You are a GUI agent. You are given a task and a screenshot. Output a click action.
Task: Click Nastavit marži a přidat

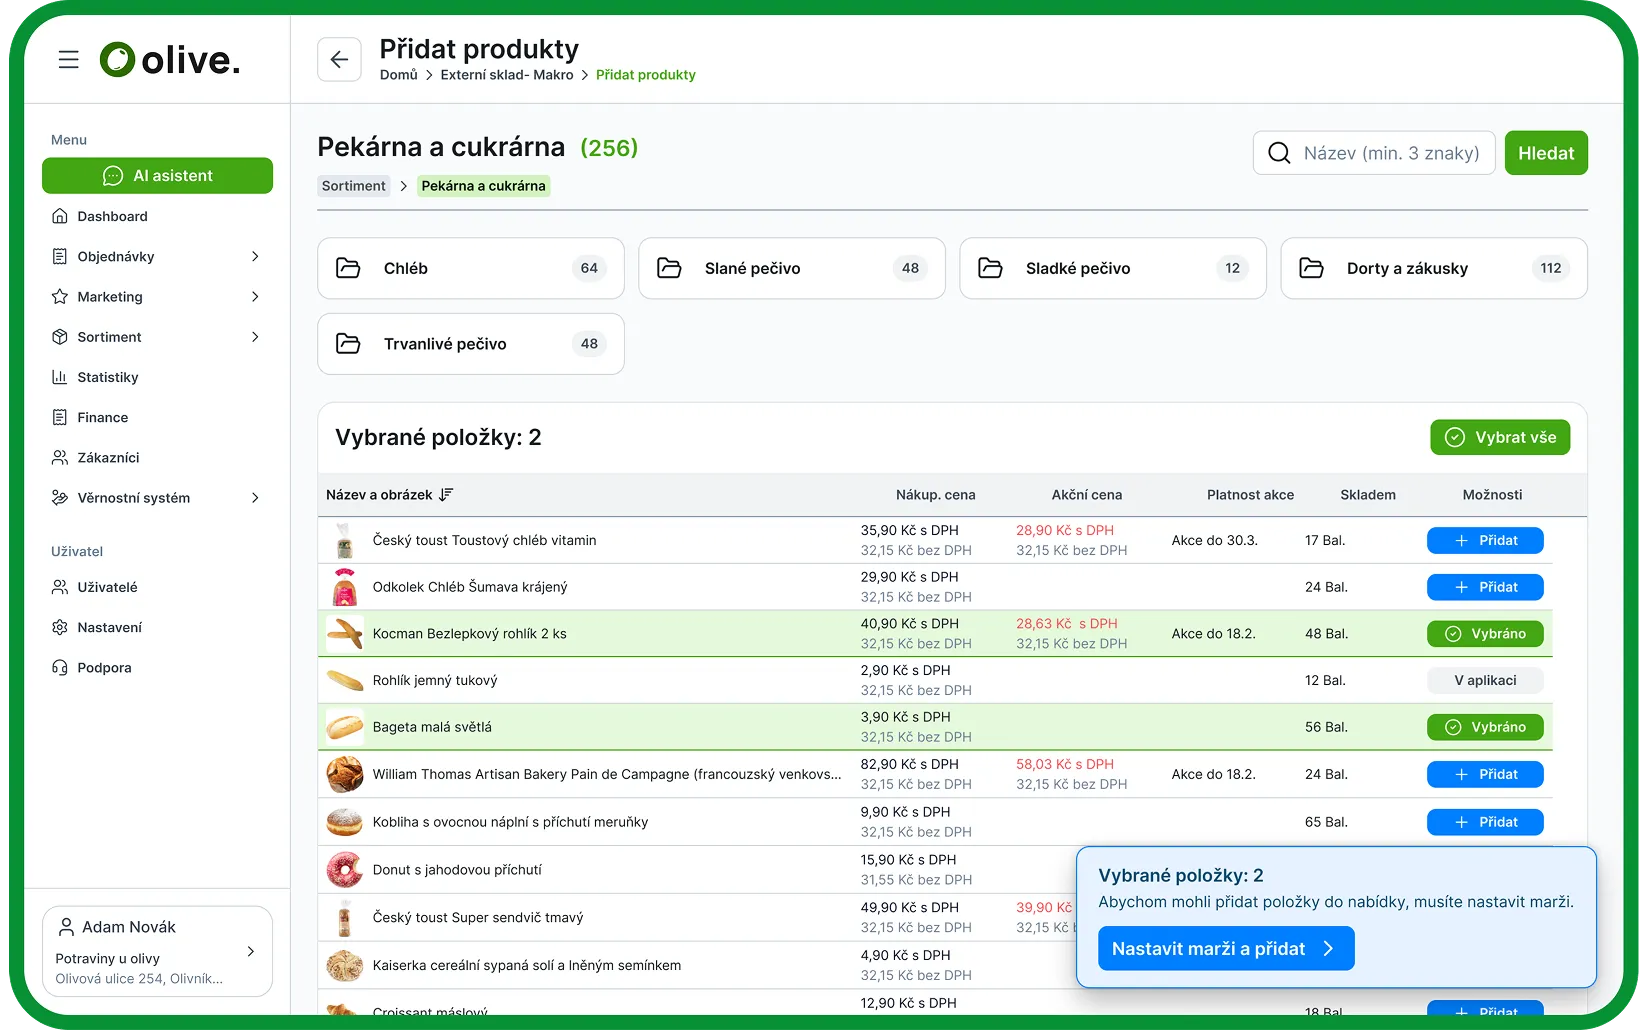coord(1225,949)
